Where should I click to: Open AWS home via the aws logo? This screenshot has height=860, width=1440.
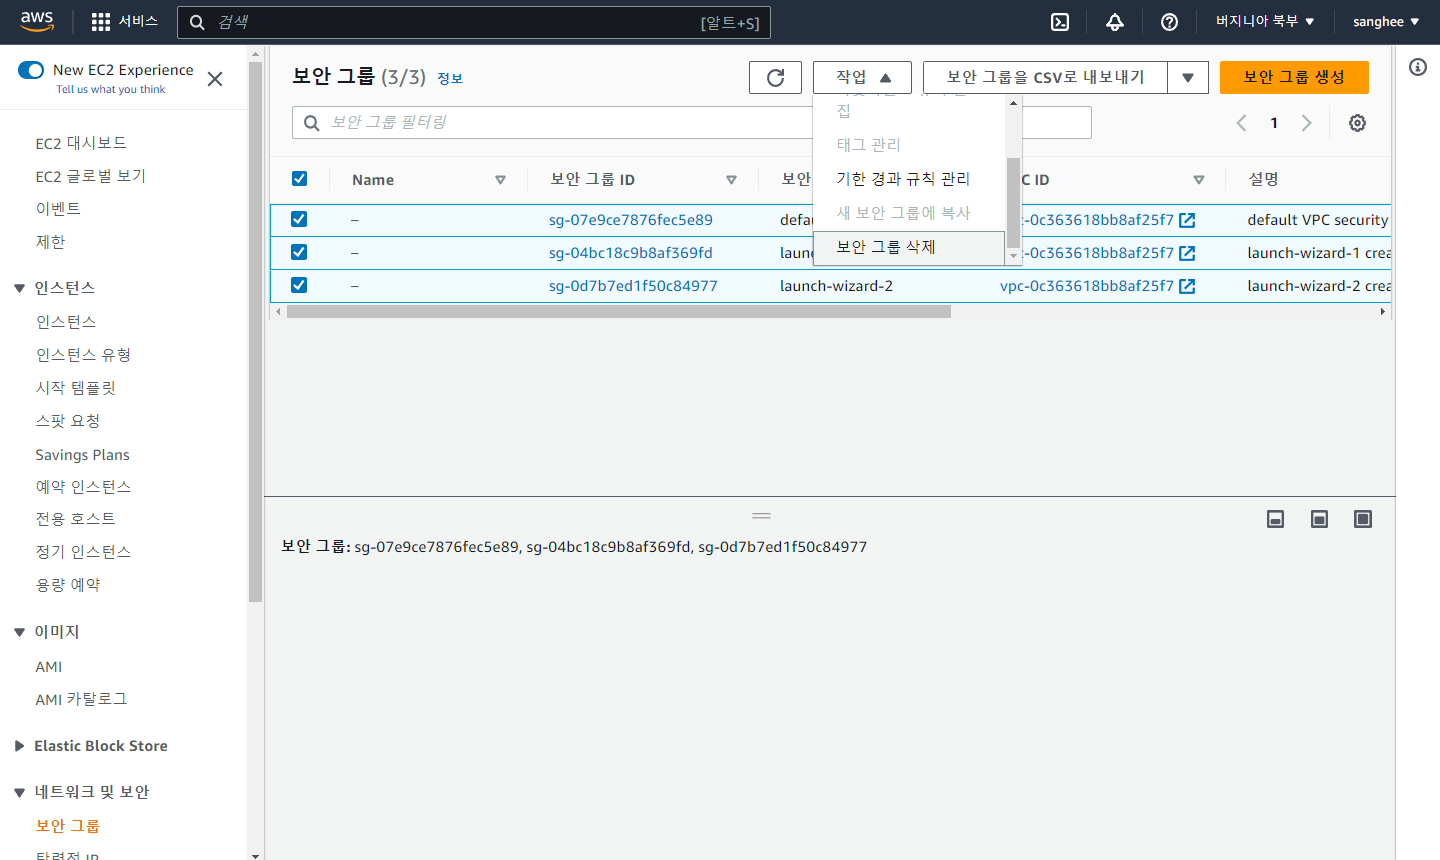[37, 21]
